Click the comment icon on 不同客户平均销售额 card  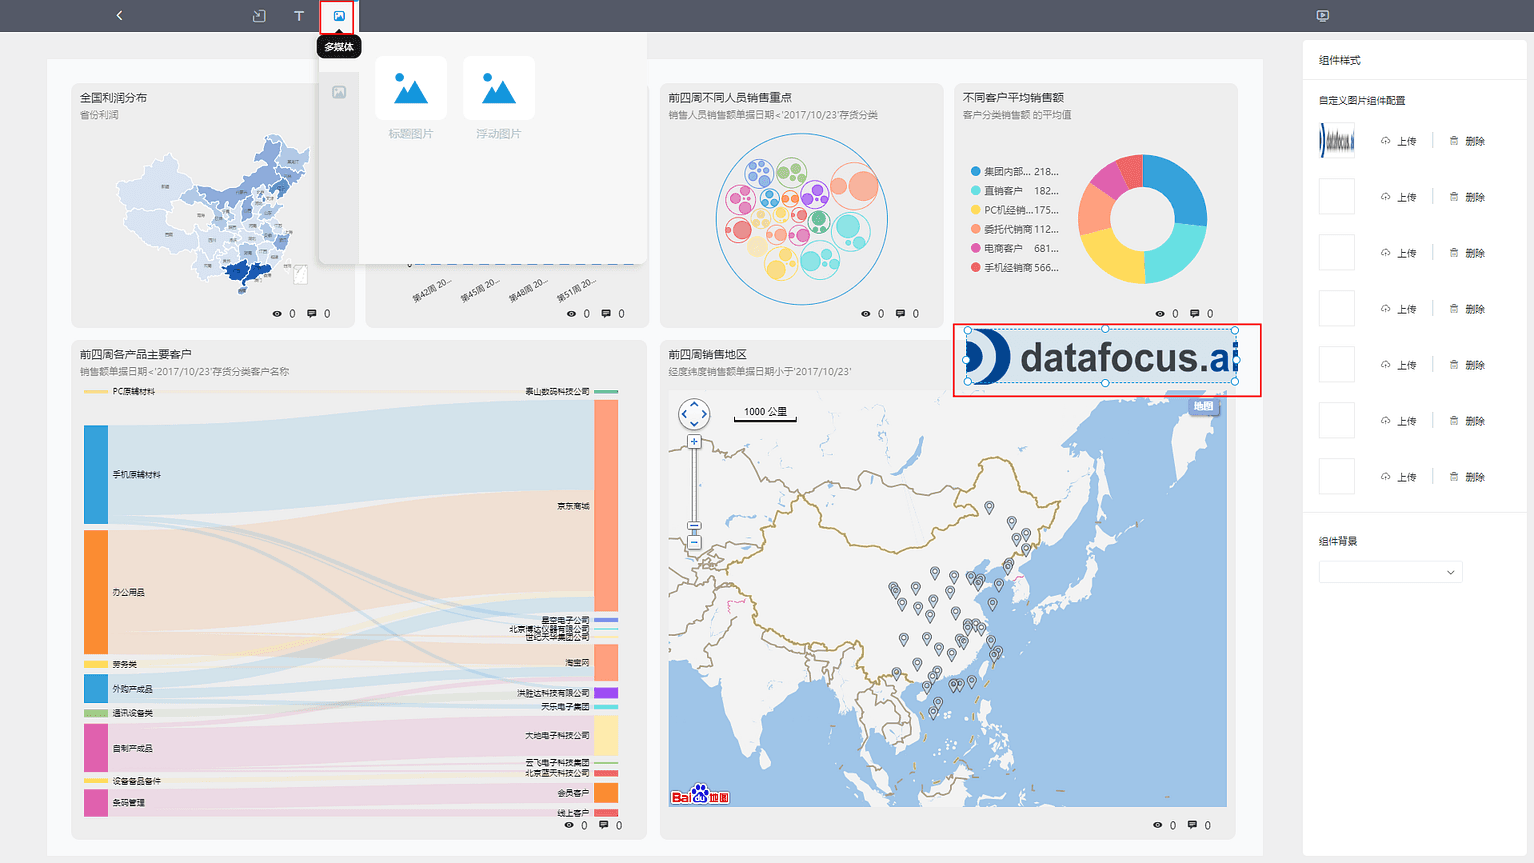point(1194,313)
